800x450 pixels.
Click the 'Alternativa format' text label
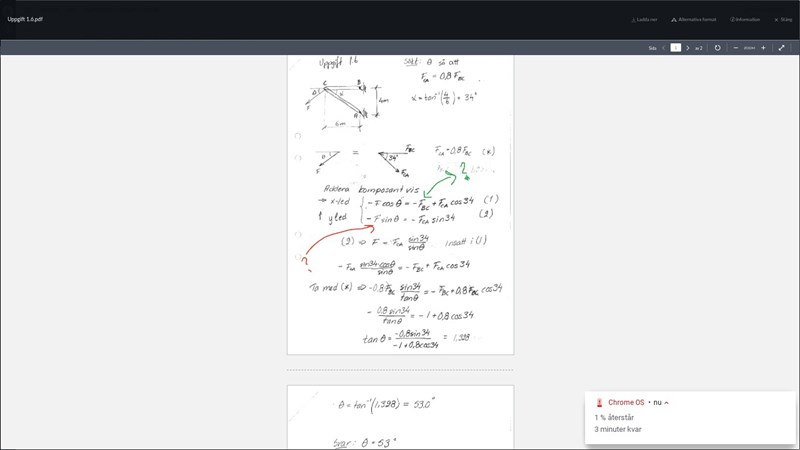[x=697, y=19]
